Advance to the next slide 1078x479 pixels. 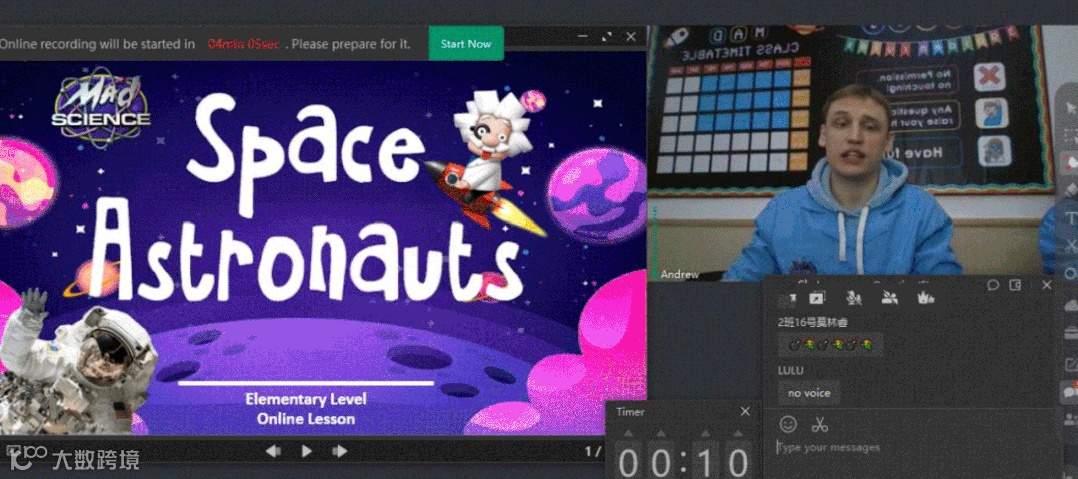click(340, 452)
